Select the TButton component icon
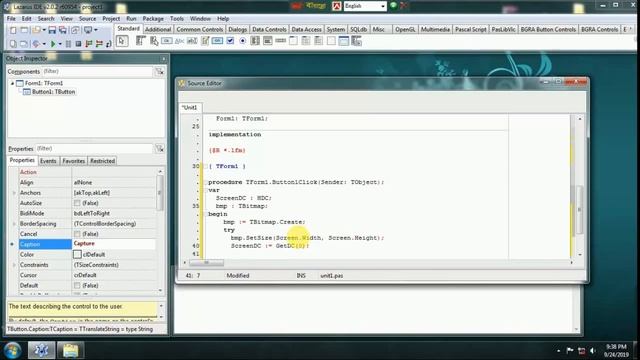 tap(167, 41)
